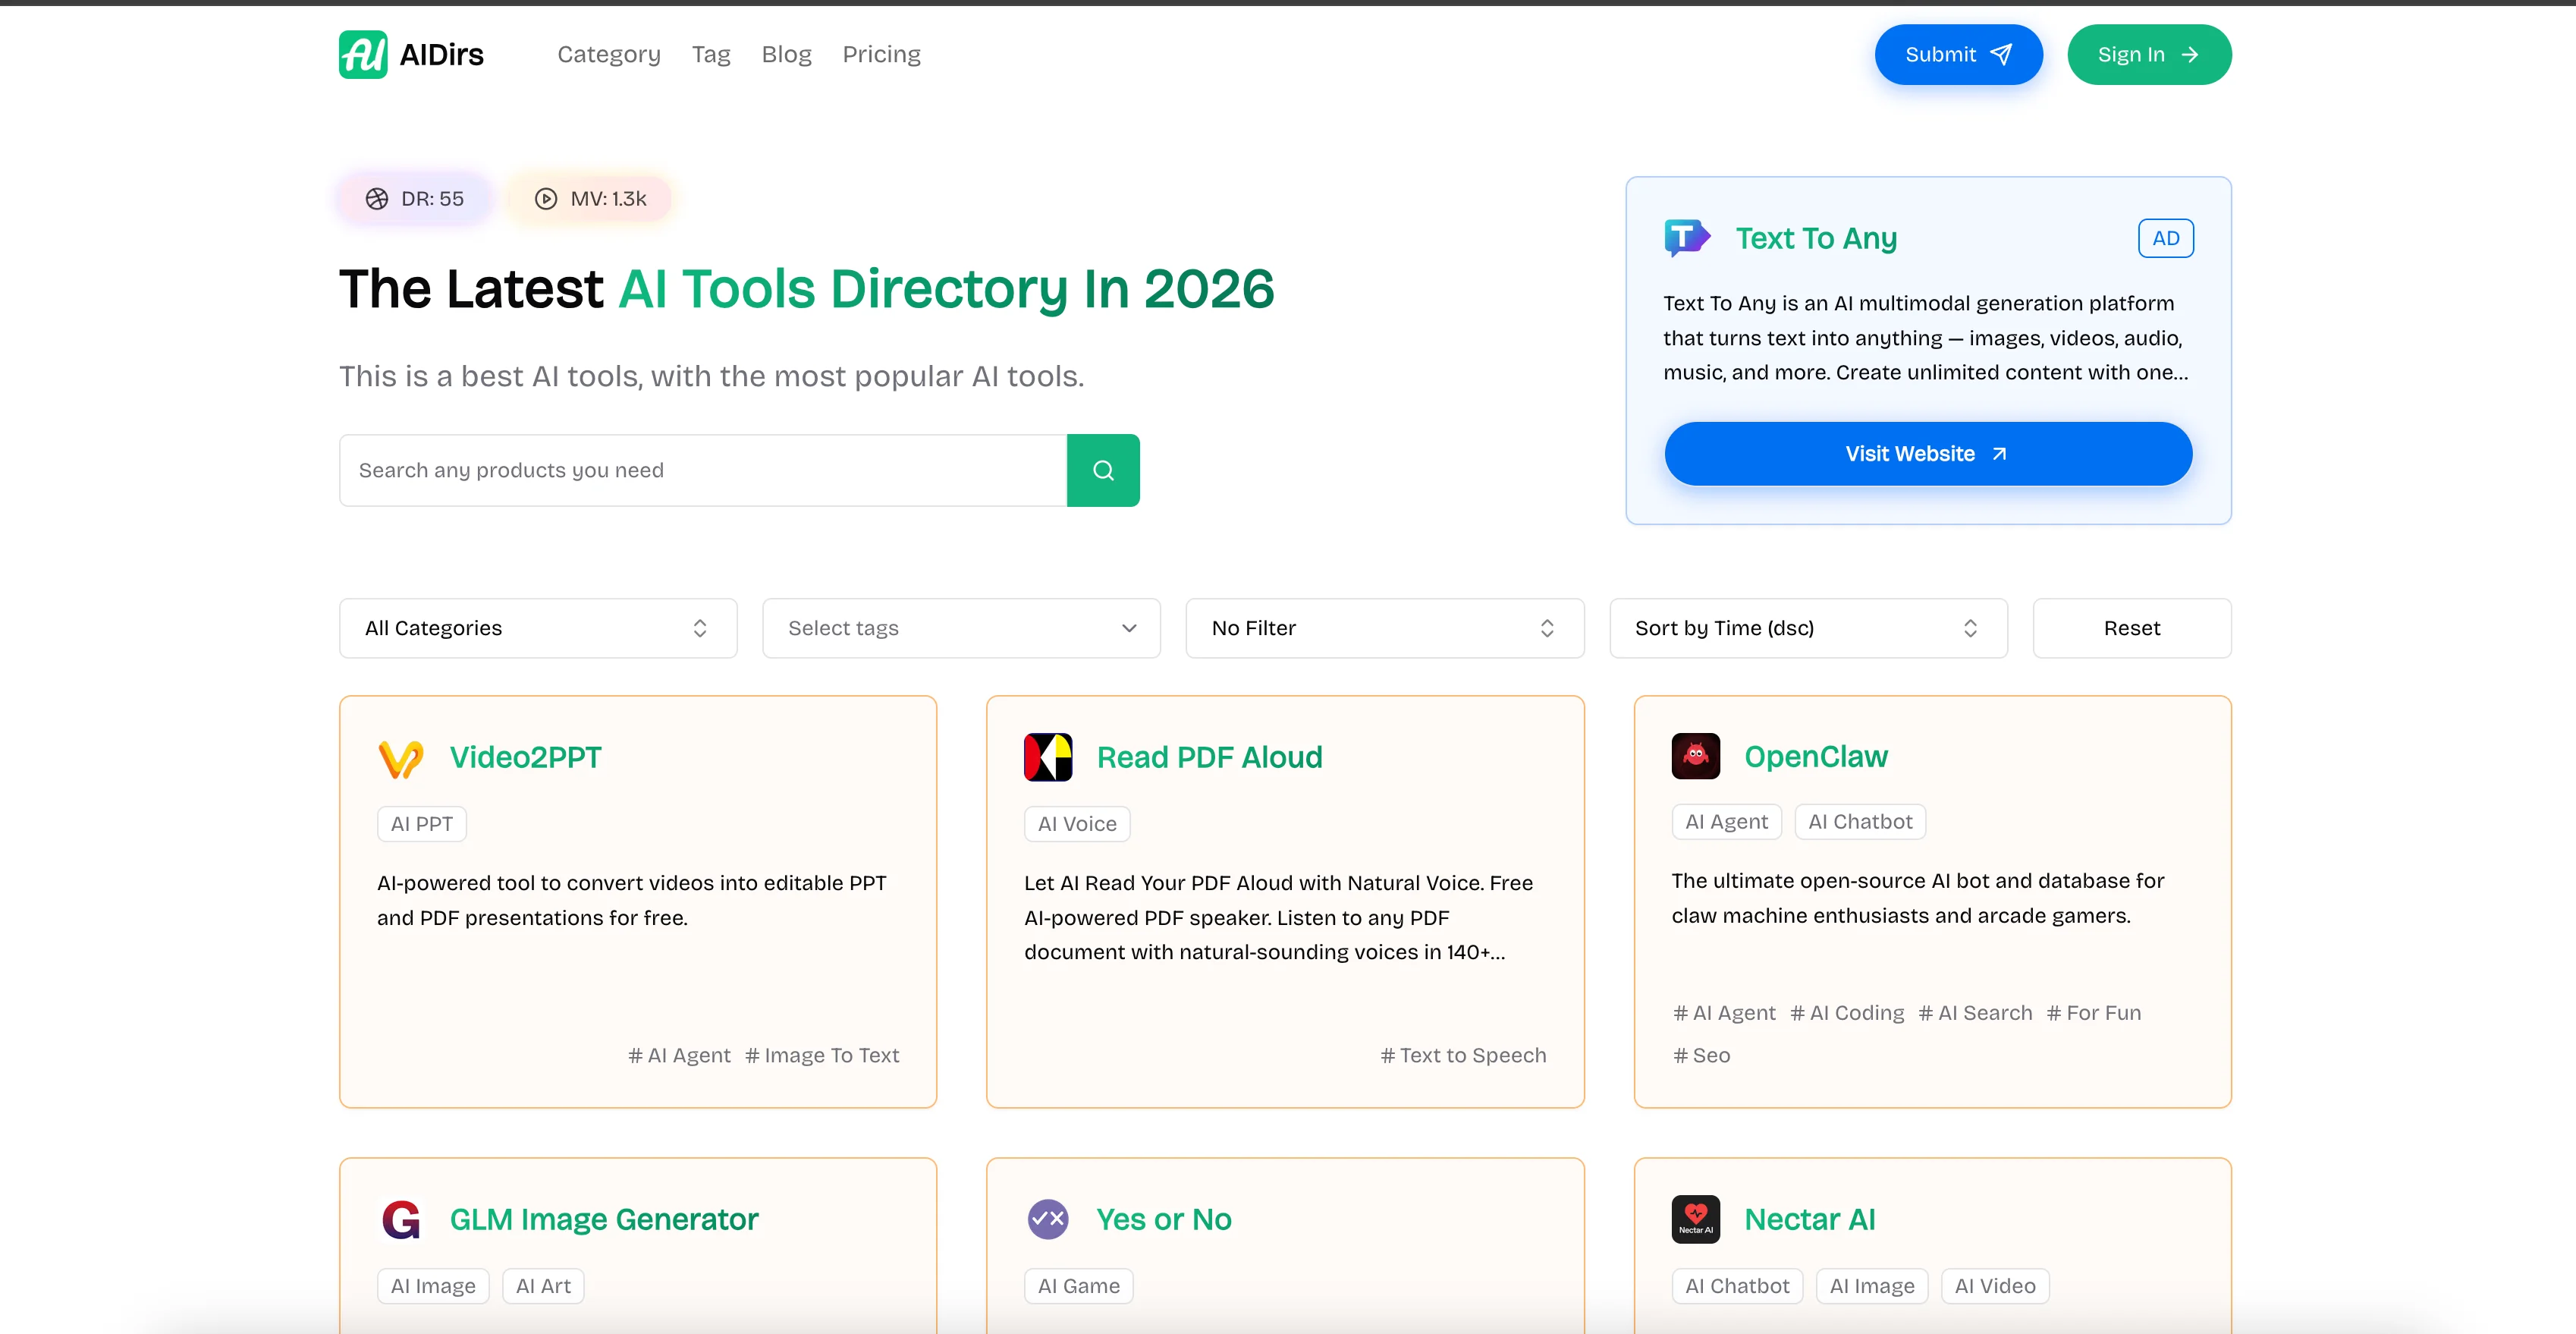The height and width of the screenshot is (1334, 2576).
Task: Click the Reset filters button
Action: coord(2132,628)
